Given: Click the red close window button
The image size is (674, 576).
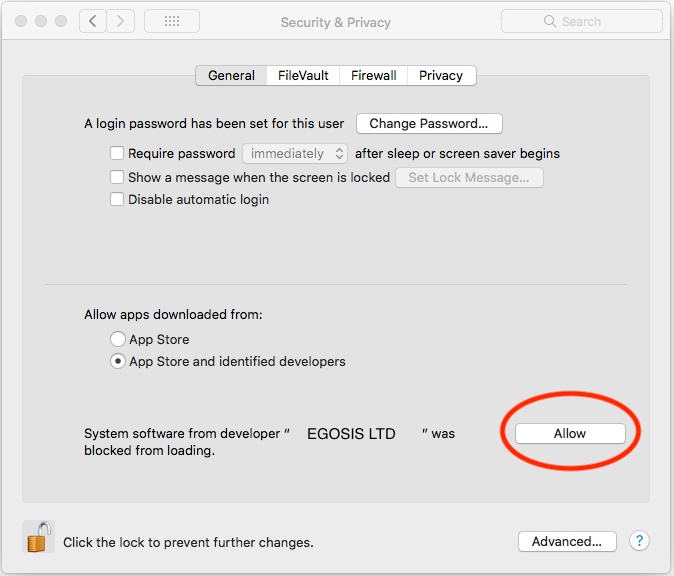Looking at the screenshot, I should [x=21, y=21].
